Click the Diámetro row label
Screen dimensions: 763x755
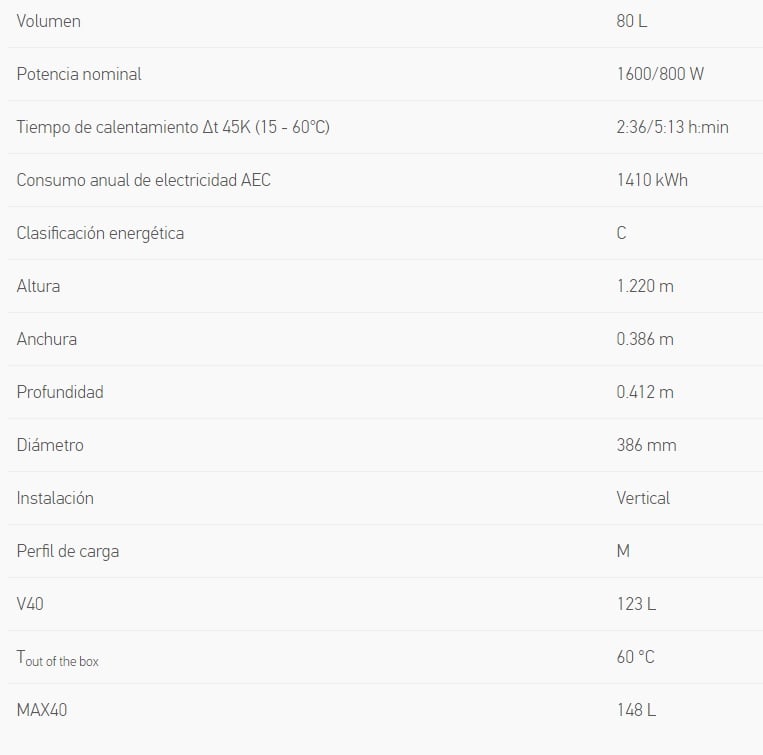click(x=50, y=446)
